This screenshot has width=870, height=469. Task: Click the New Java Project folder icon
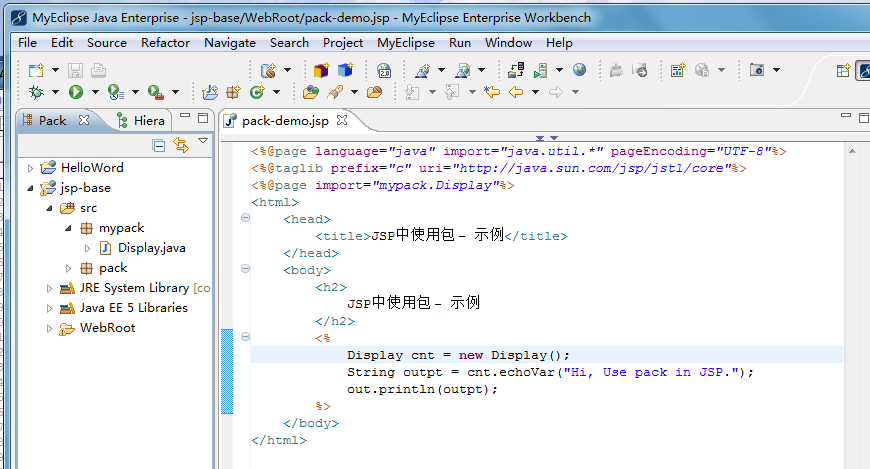[210, 92]
